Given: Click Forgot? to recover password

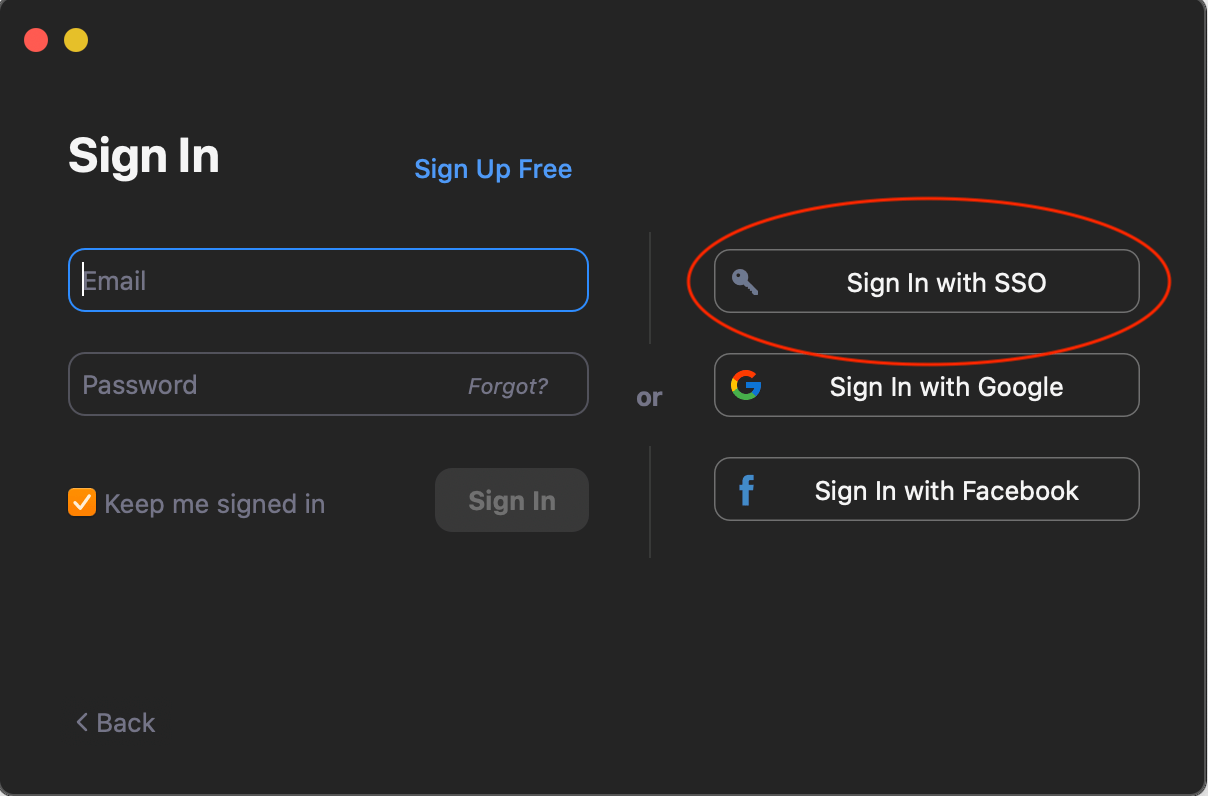Looking at the screenshot, I should point(510,384).
